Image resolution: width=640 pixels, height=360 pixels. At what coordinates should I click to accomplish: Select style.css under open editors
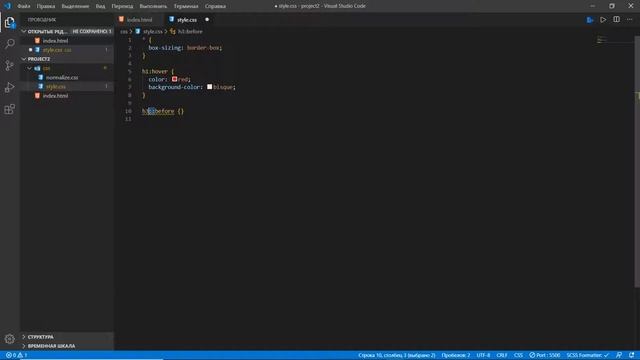tap(67, 50)
